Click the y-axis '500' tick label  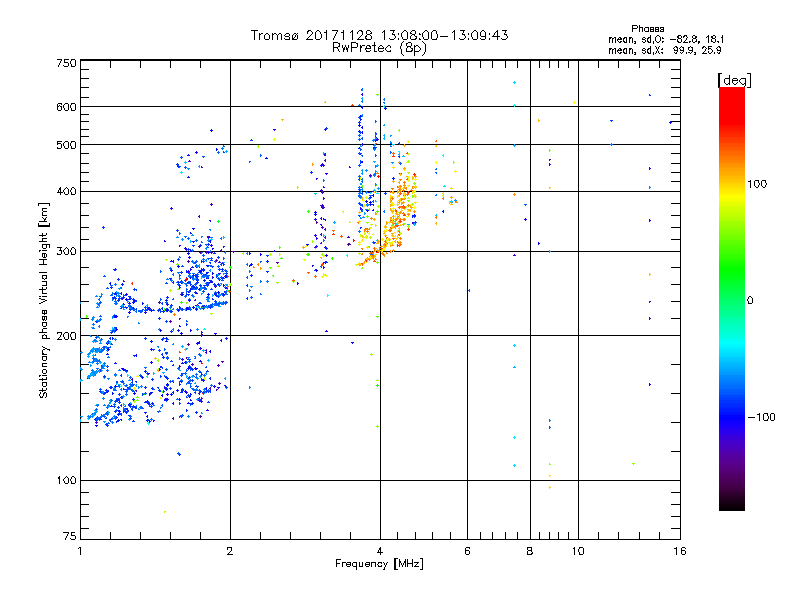click(x=66, y=145)
